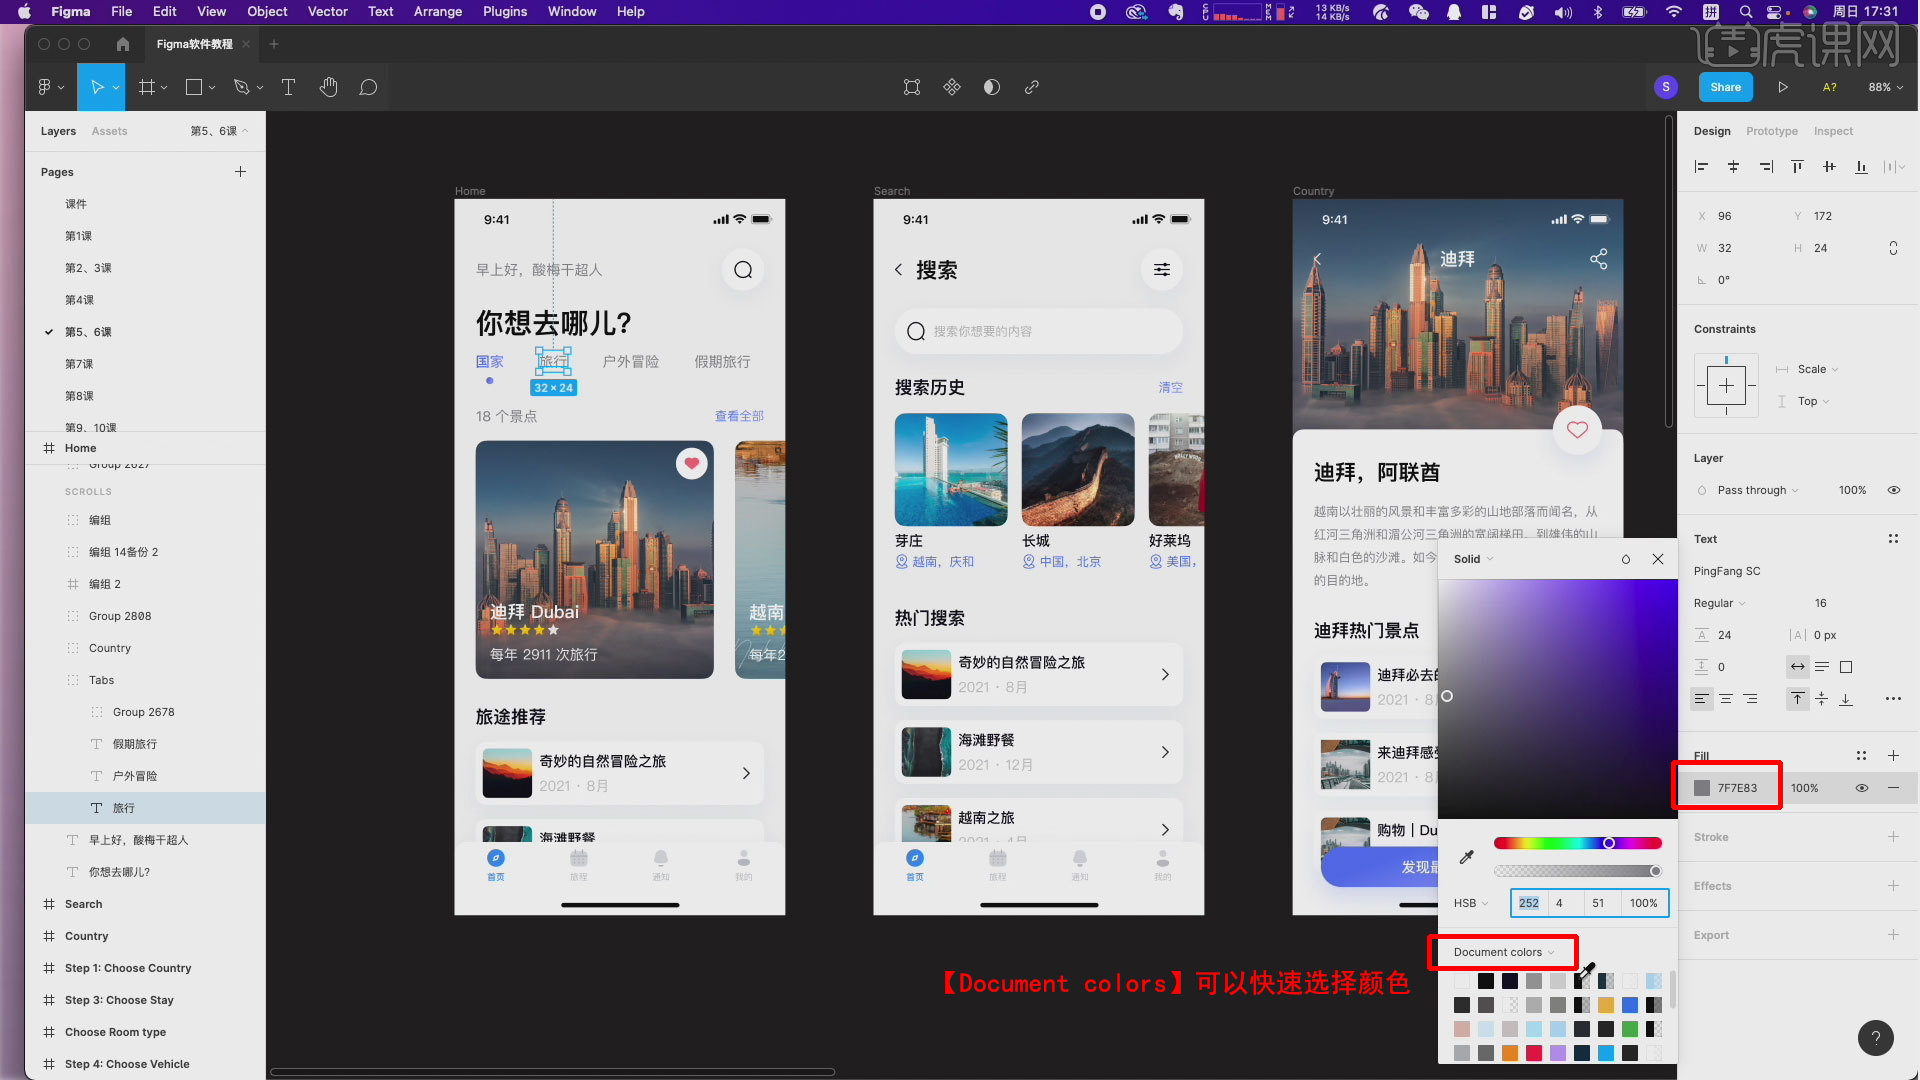
Task: Open the Figma main menu icon
Action: [x=45, y=87]
